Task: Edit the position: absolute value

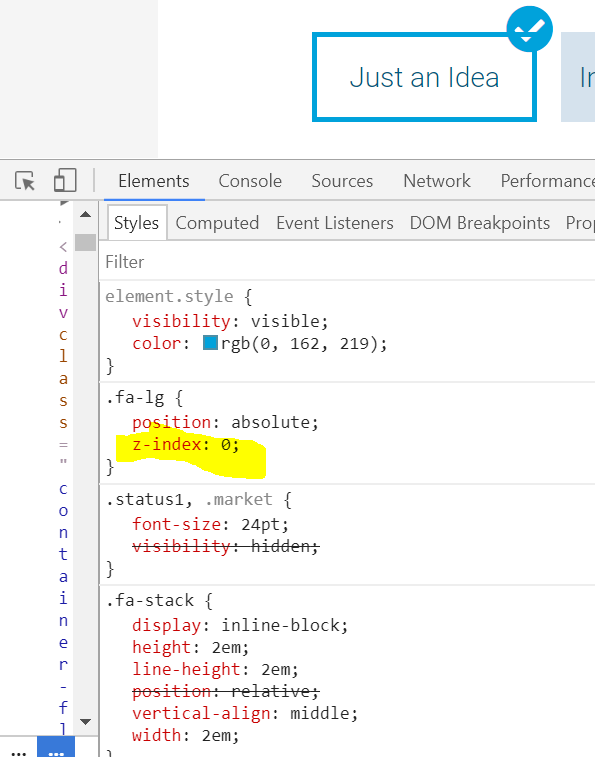Action: point(270,422)
